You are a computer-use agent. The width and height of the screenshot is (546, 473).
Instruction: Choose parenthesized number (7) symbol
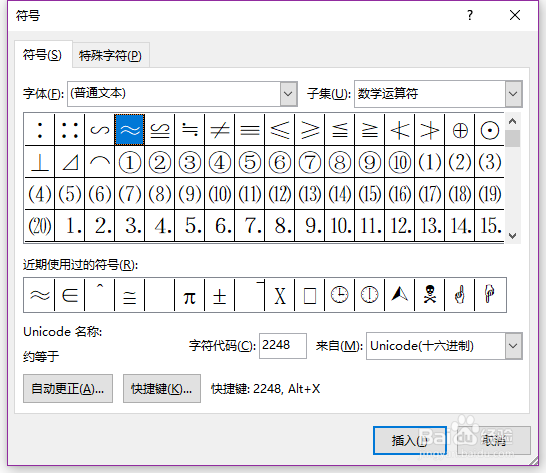coord(130,194)
